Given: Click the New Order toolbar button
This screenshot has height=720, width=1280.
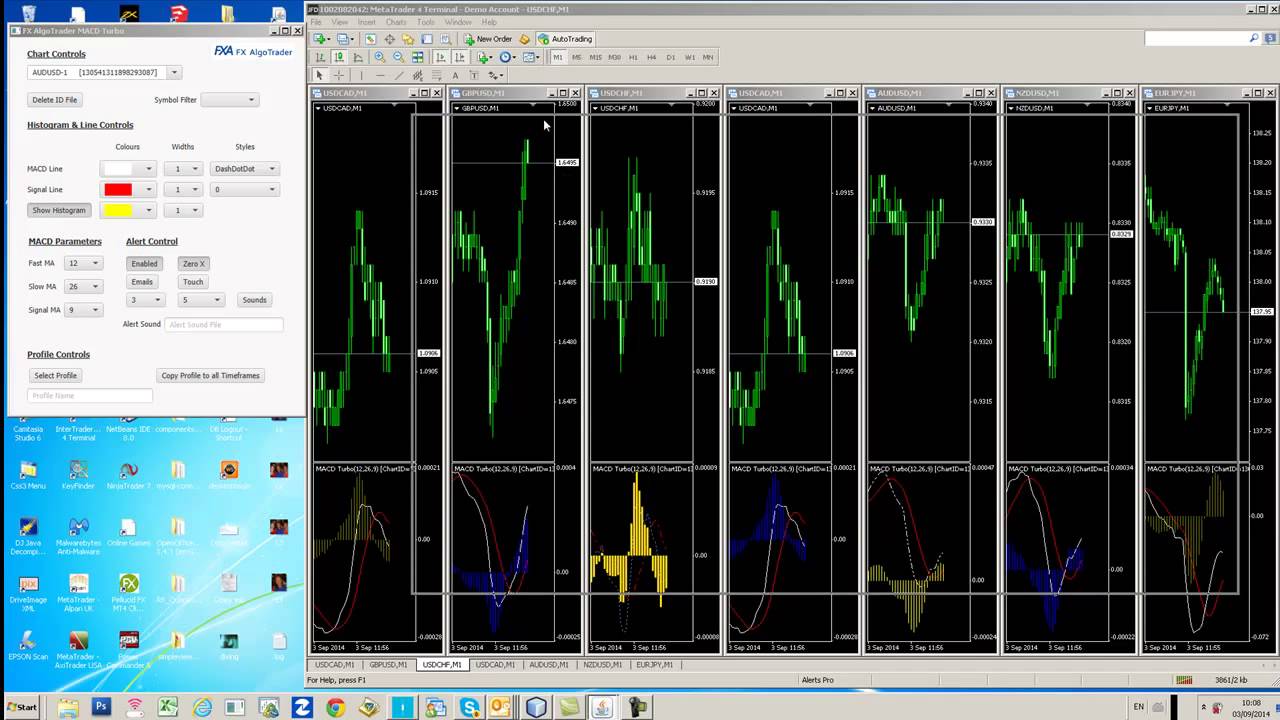Looking at the screenshot, I should (488, 39).
